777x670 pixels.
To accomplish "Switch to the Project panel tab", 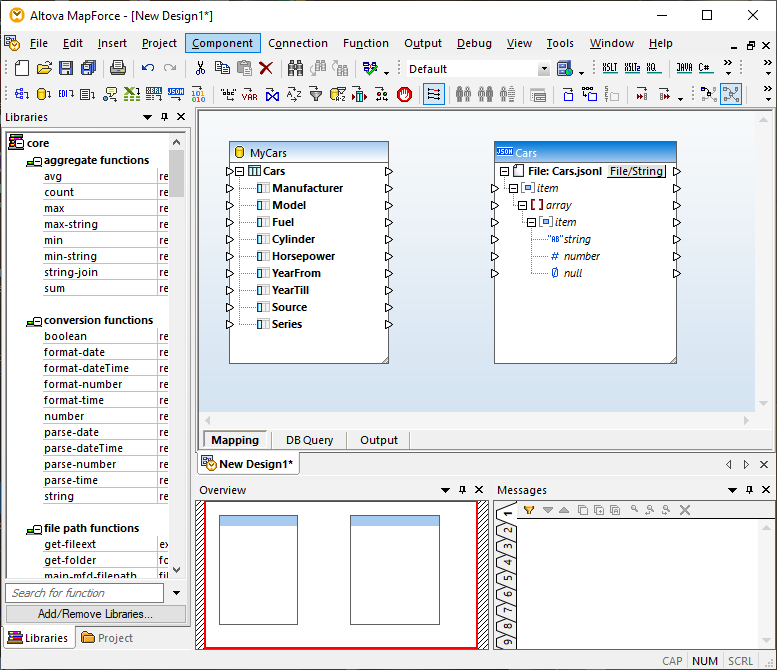I will (106, 638).
